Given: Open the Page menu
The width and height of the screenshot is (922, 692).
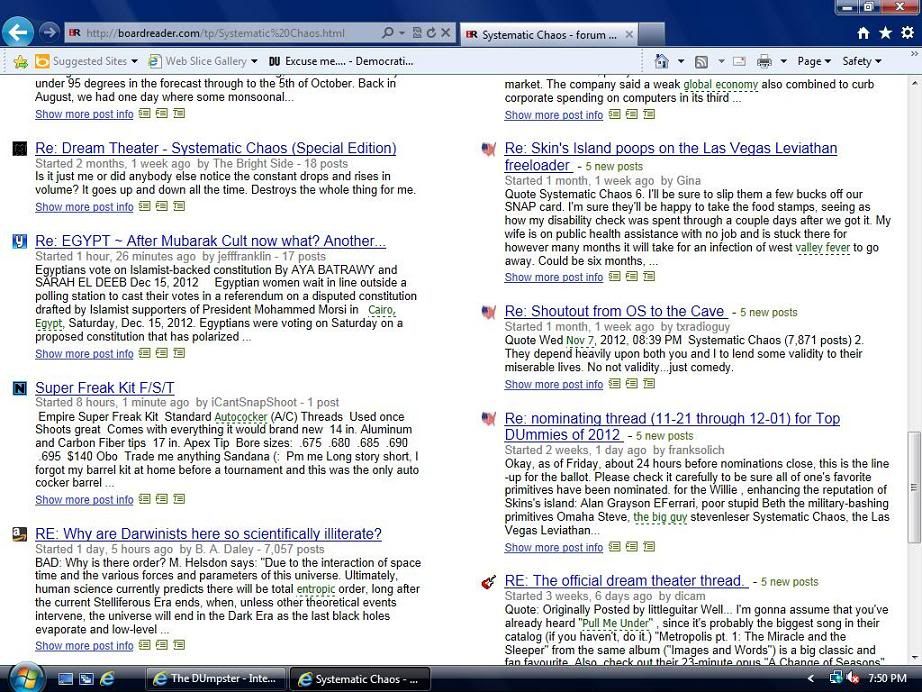Looking at the screenshot, I should point(814,61).
